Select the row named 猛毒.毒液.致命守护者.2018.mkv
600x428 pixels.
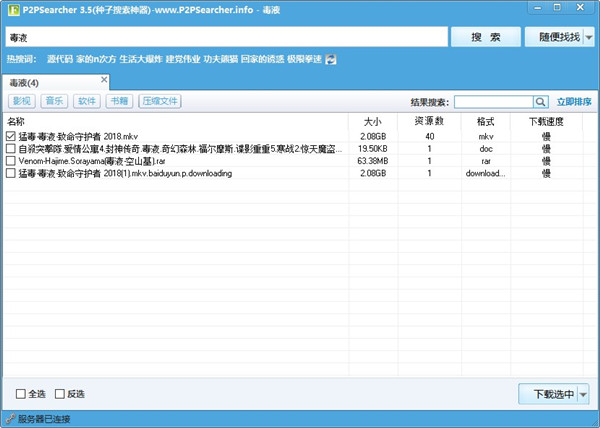[78, 136]
